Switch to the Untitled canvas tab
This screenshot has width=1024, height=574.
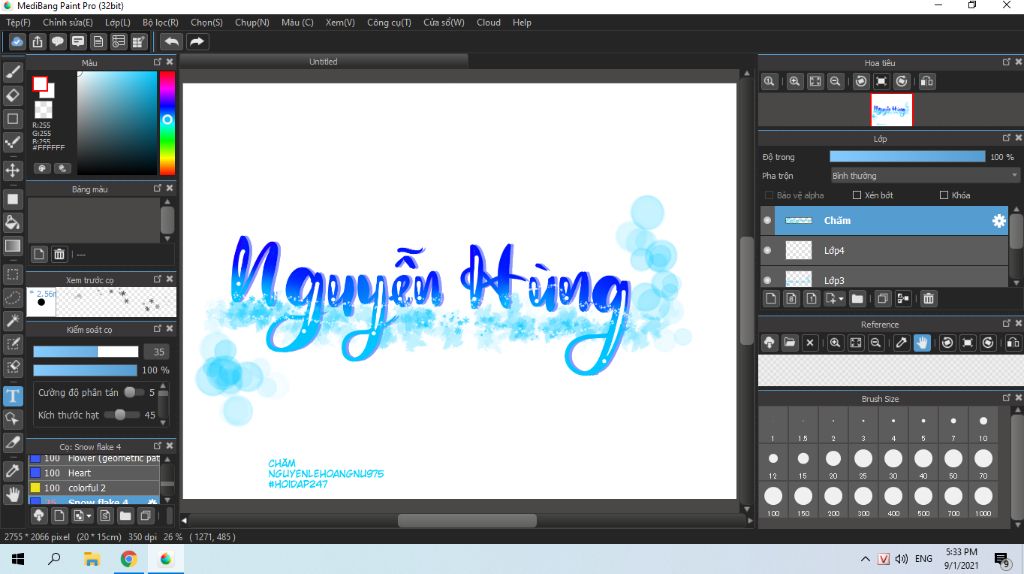(x=323, y=61)
